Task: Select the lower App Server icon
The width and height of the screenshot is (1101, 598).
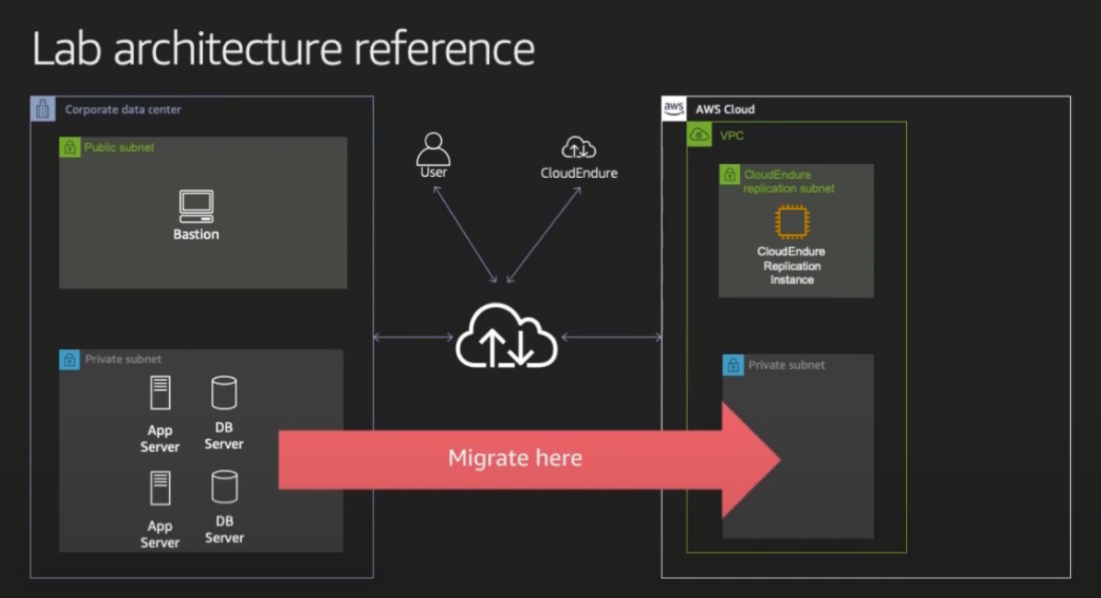Action: (160, 489)
